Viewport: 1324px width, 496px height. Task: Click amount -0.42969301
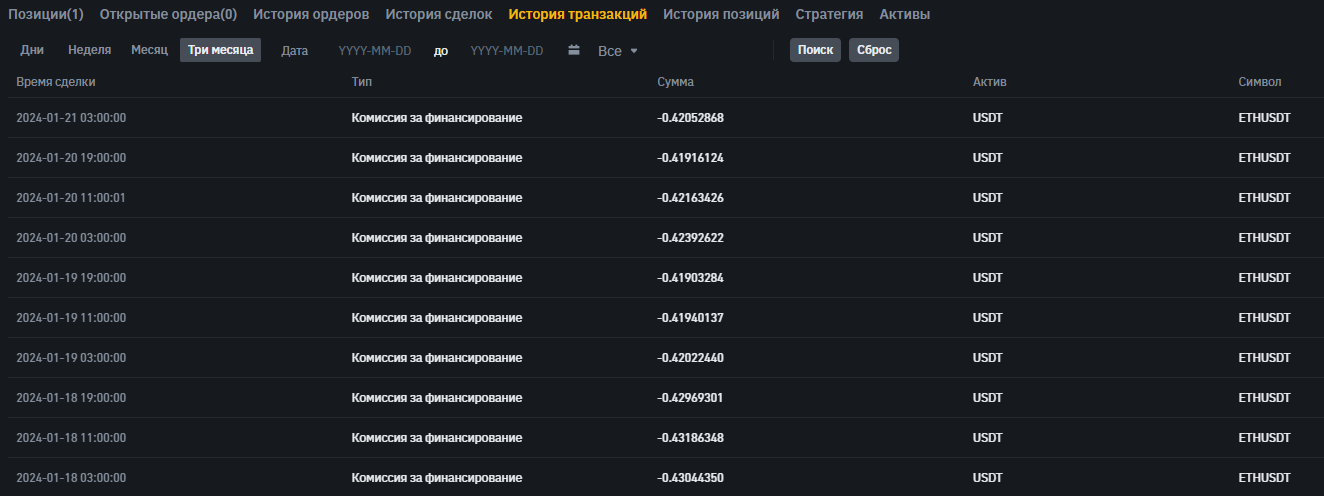[x=690, y=398]
